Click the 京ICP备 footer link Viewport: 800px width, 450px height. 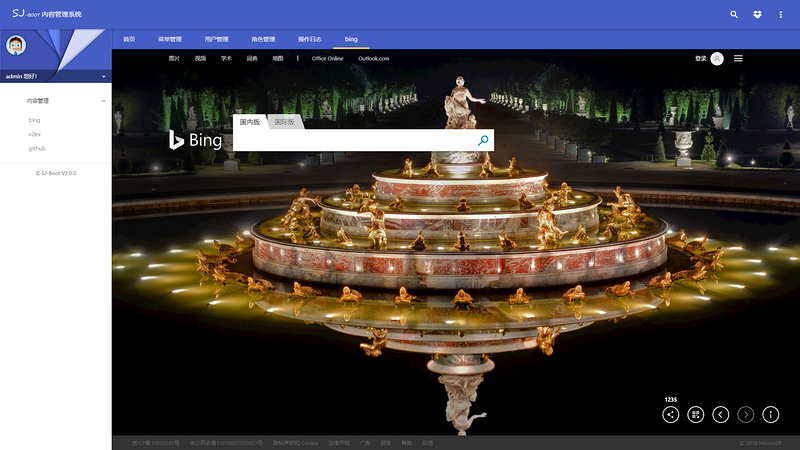(x=156, y=443)
